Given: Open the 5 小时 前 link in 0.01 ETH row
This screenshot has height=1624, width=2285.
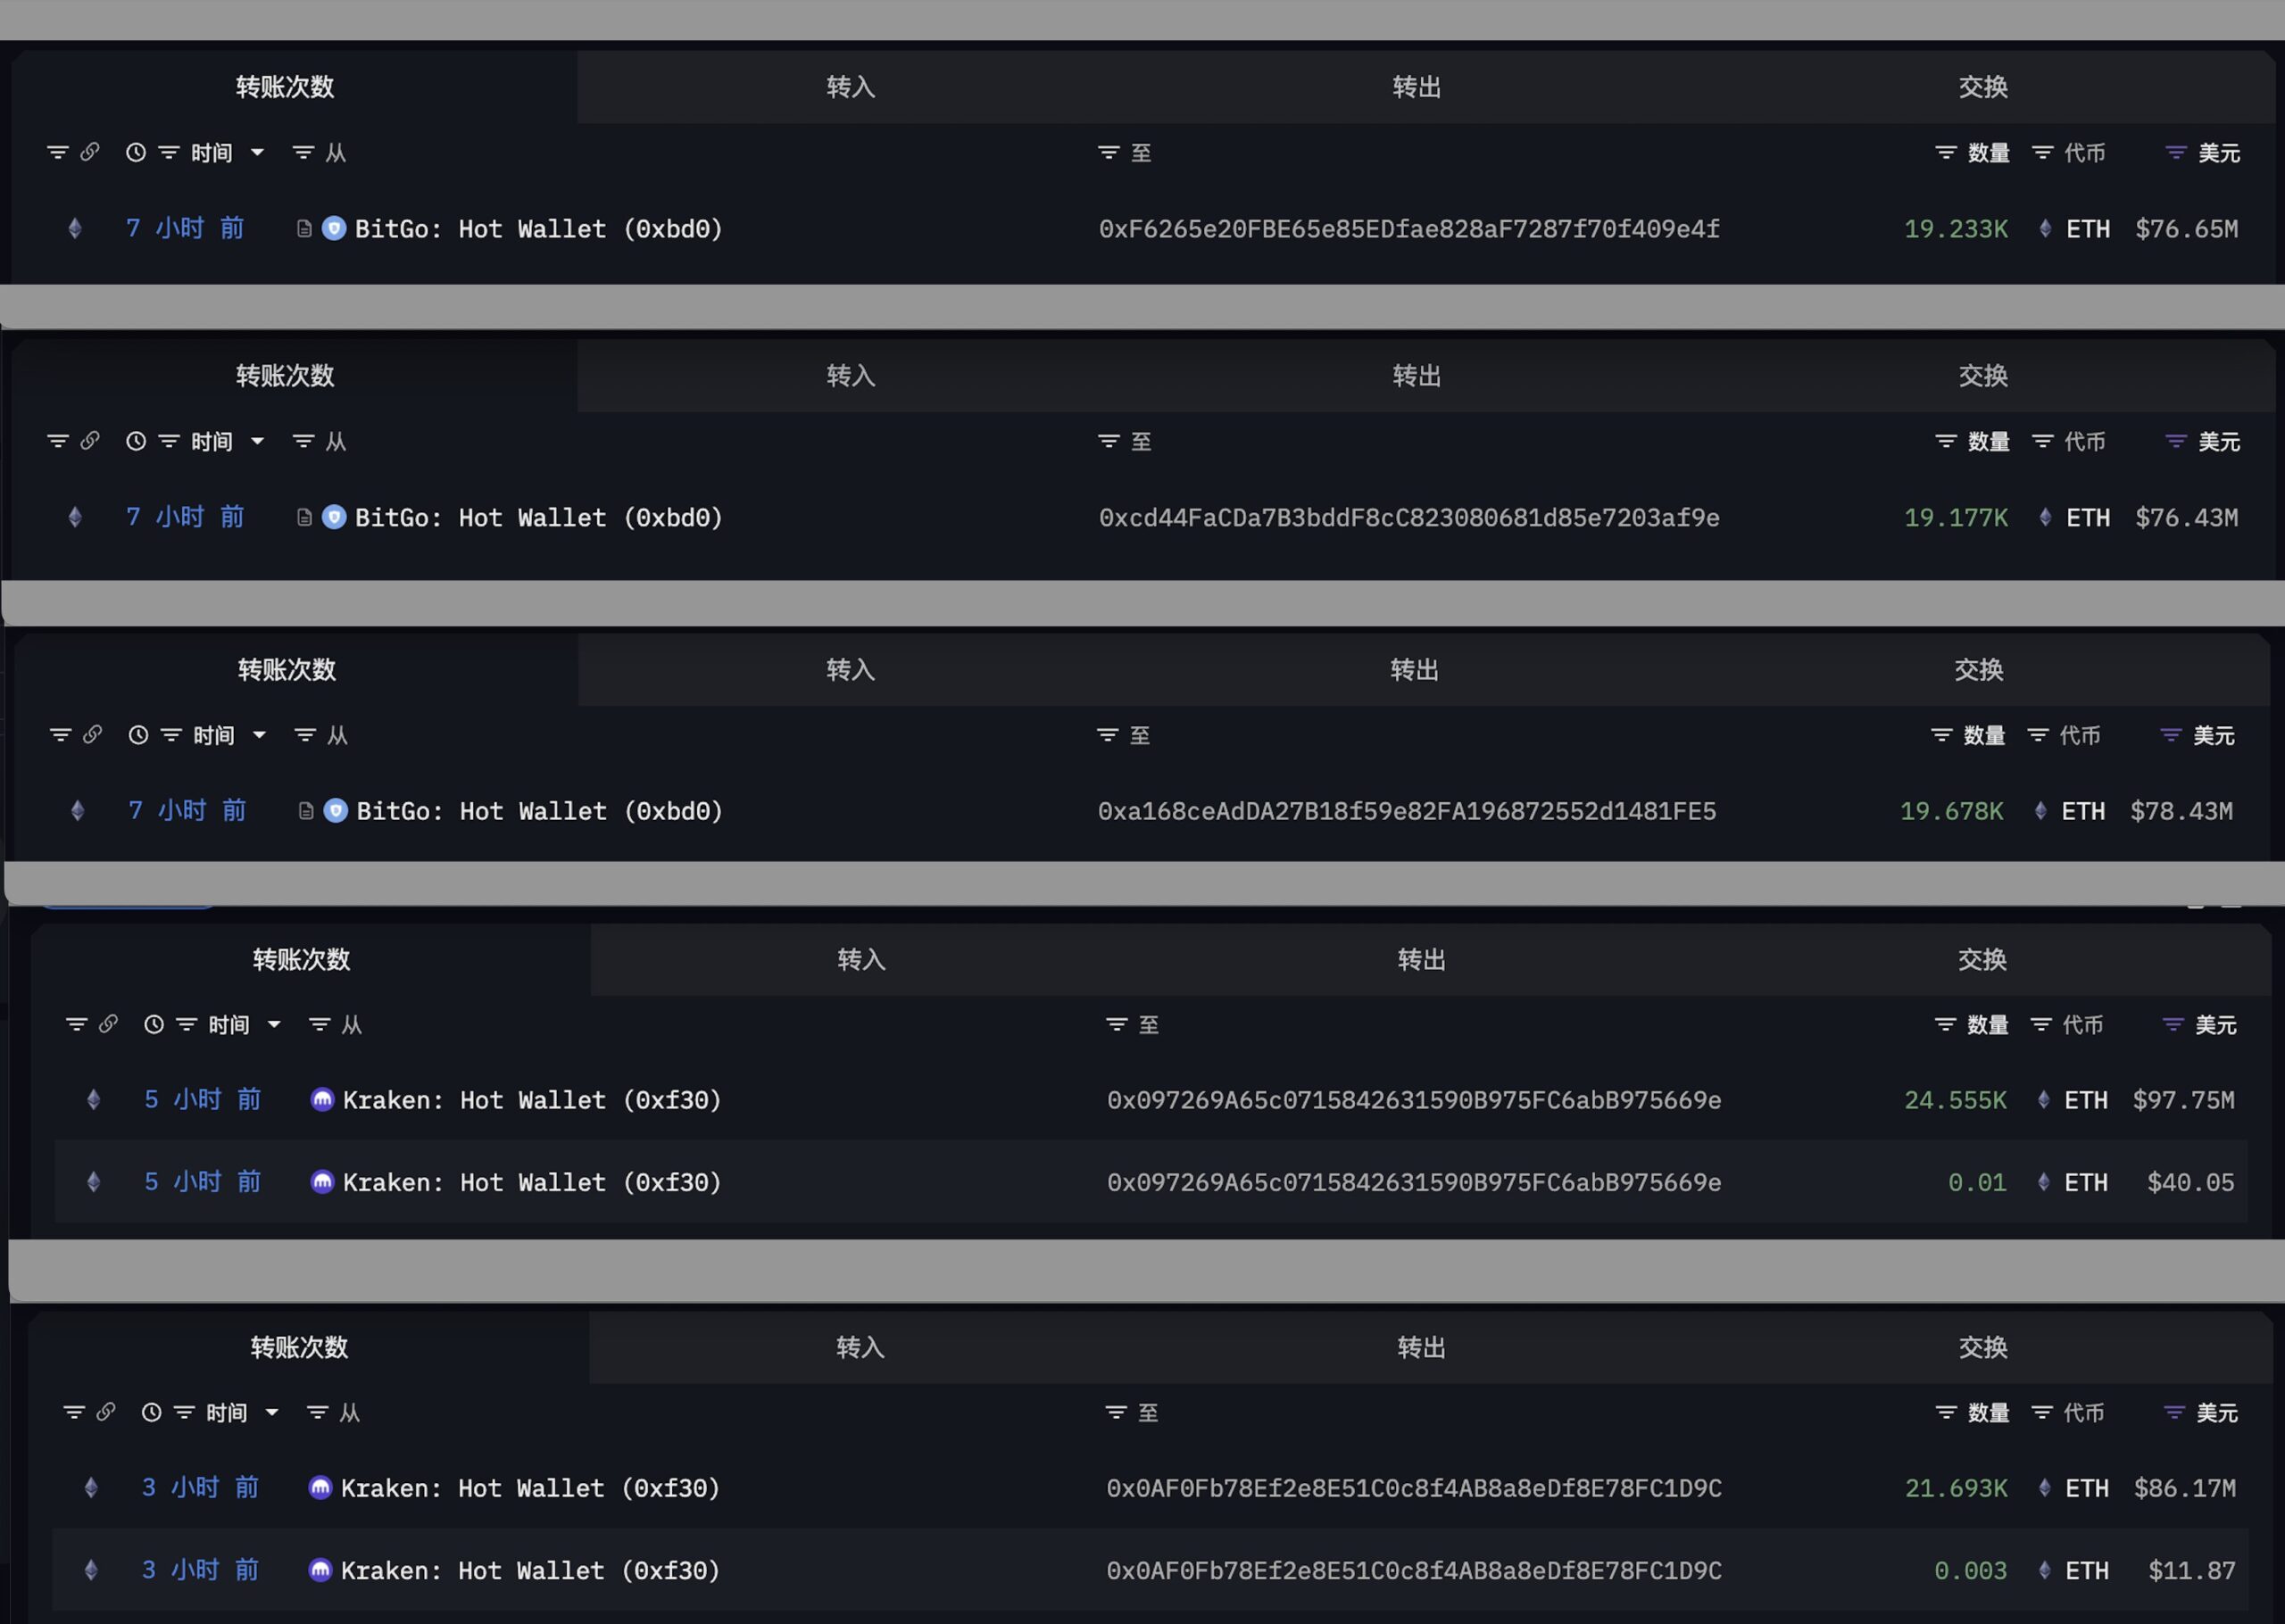Looking at the screenshot, I should pos(203,1183).
